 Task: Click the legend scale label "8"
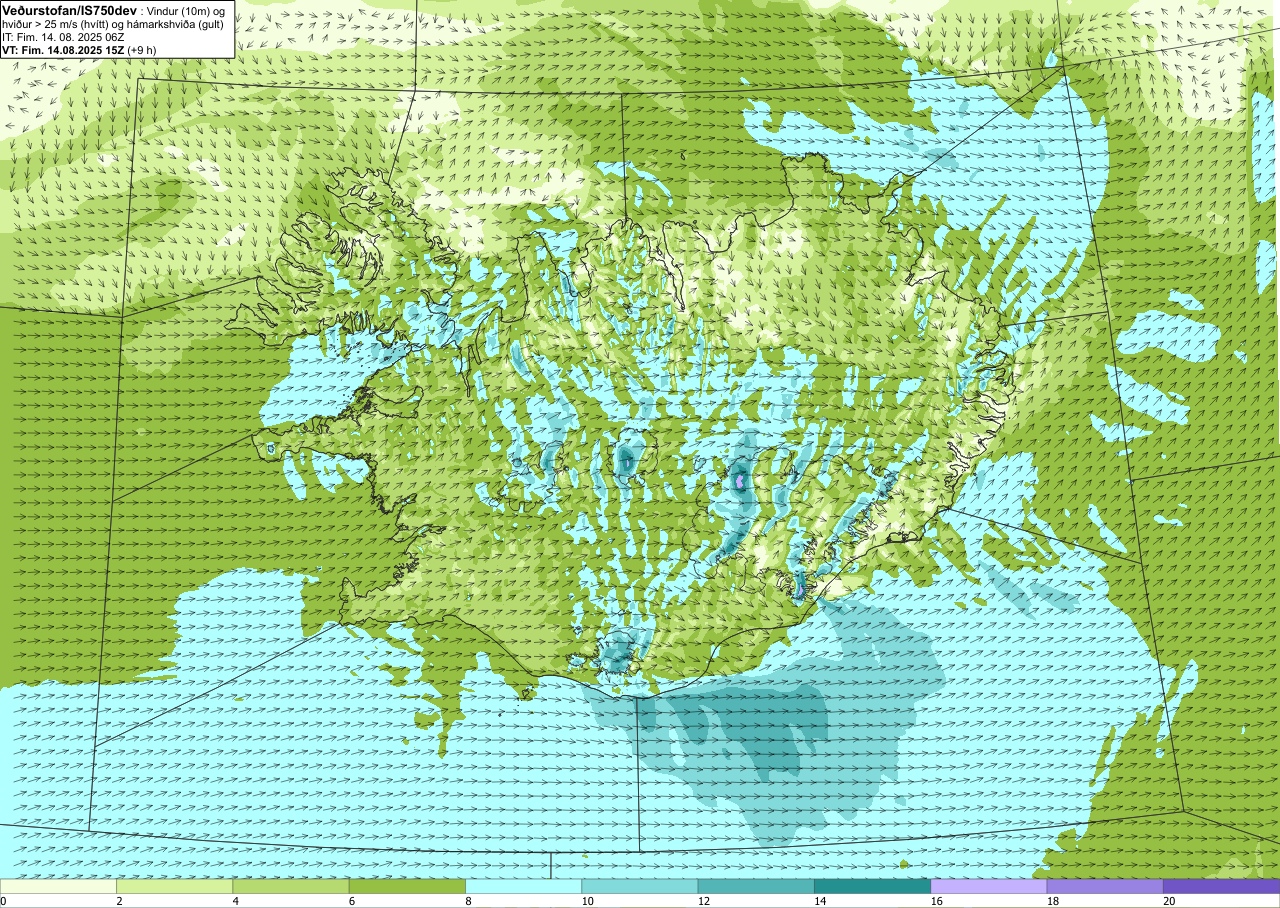click(468, 901)
